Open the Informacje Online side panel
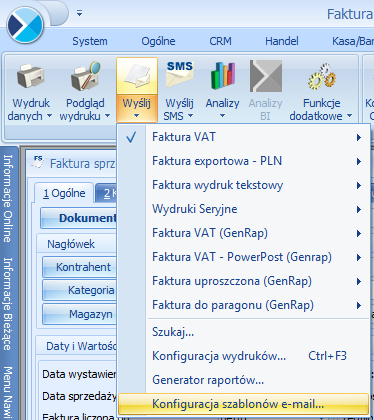The width and height of the screenshot is (374, 420). [x=8, y=199]
